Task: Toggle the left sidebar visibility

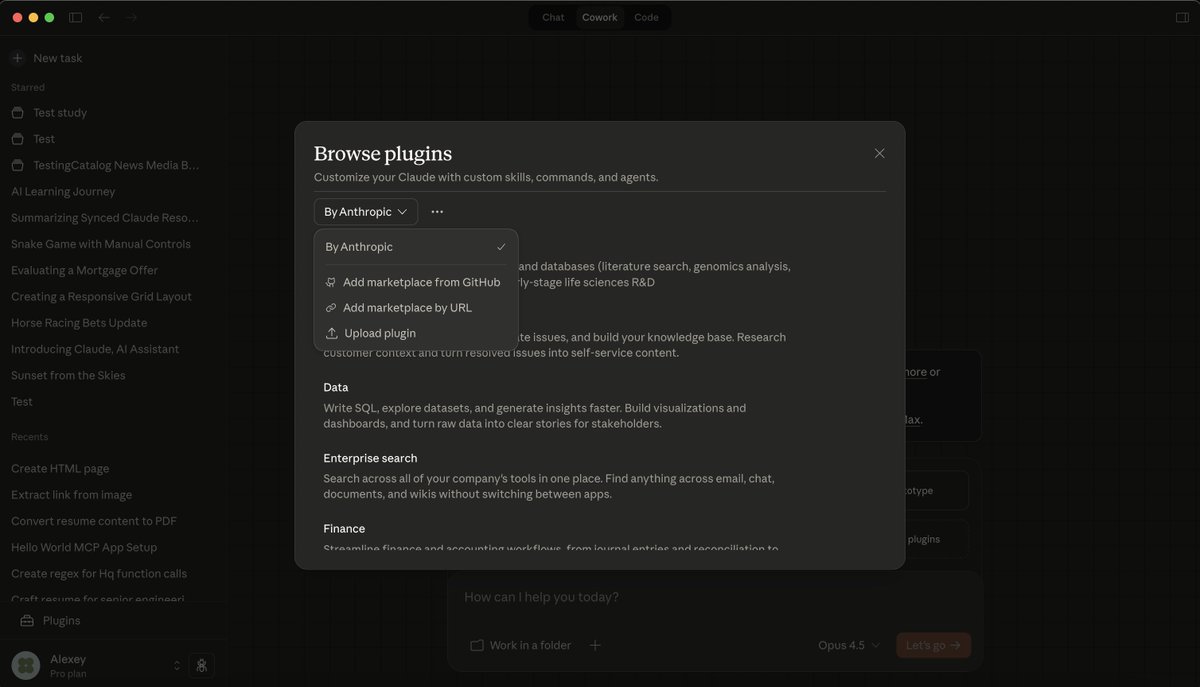Action: [74, 17]
